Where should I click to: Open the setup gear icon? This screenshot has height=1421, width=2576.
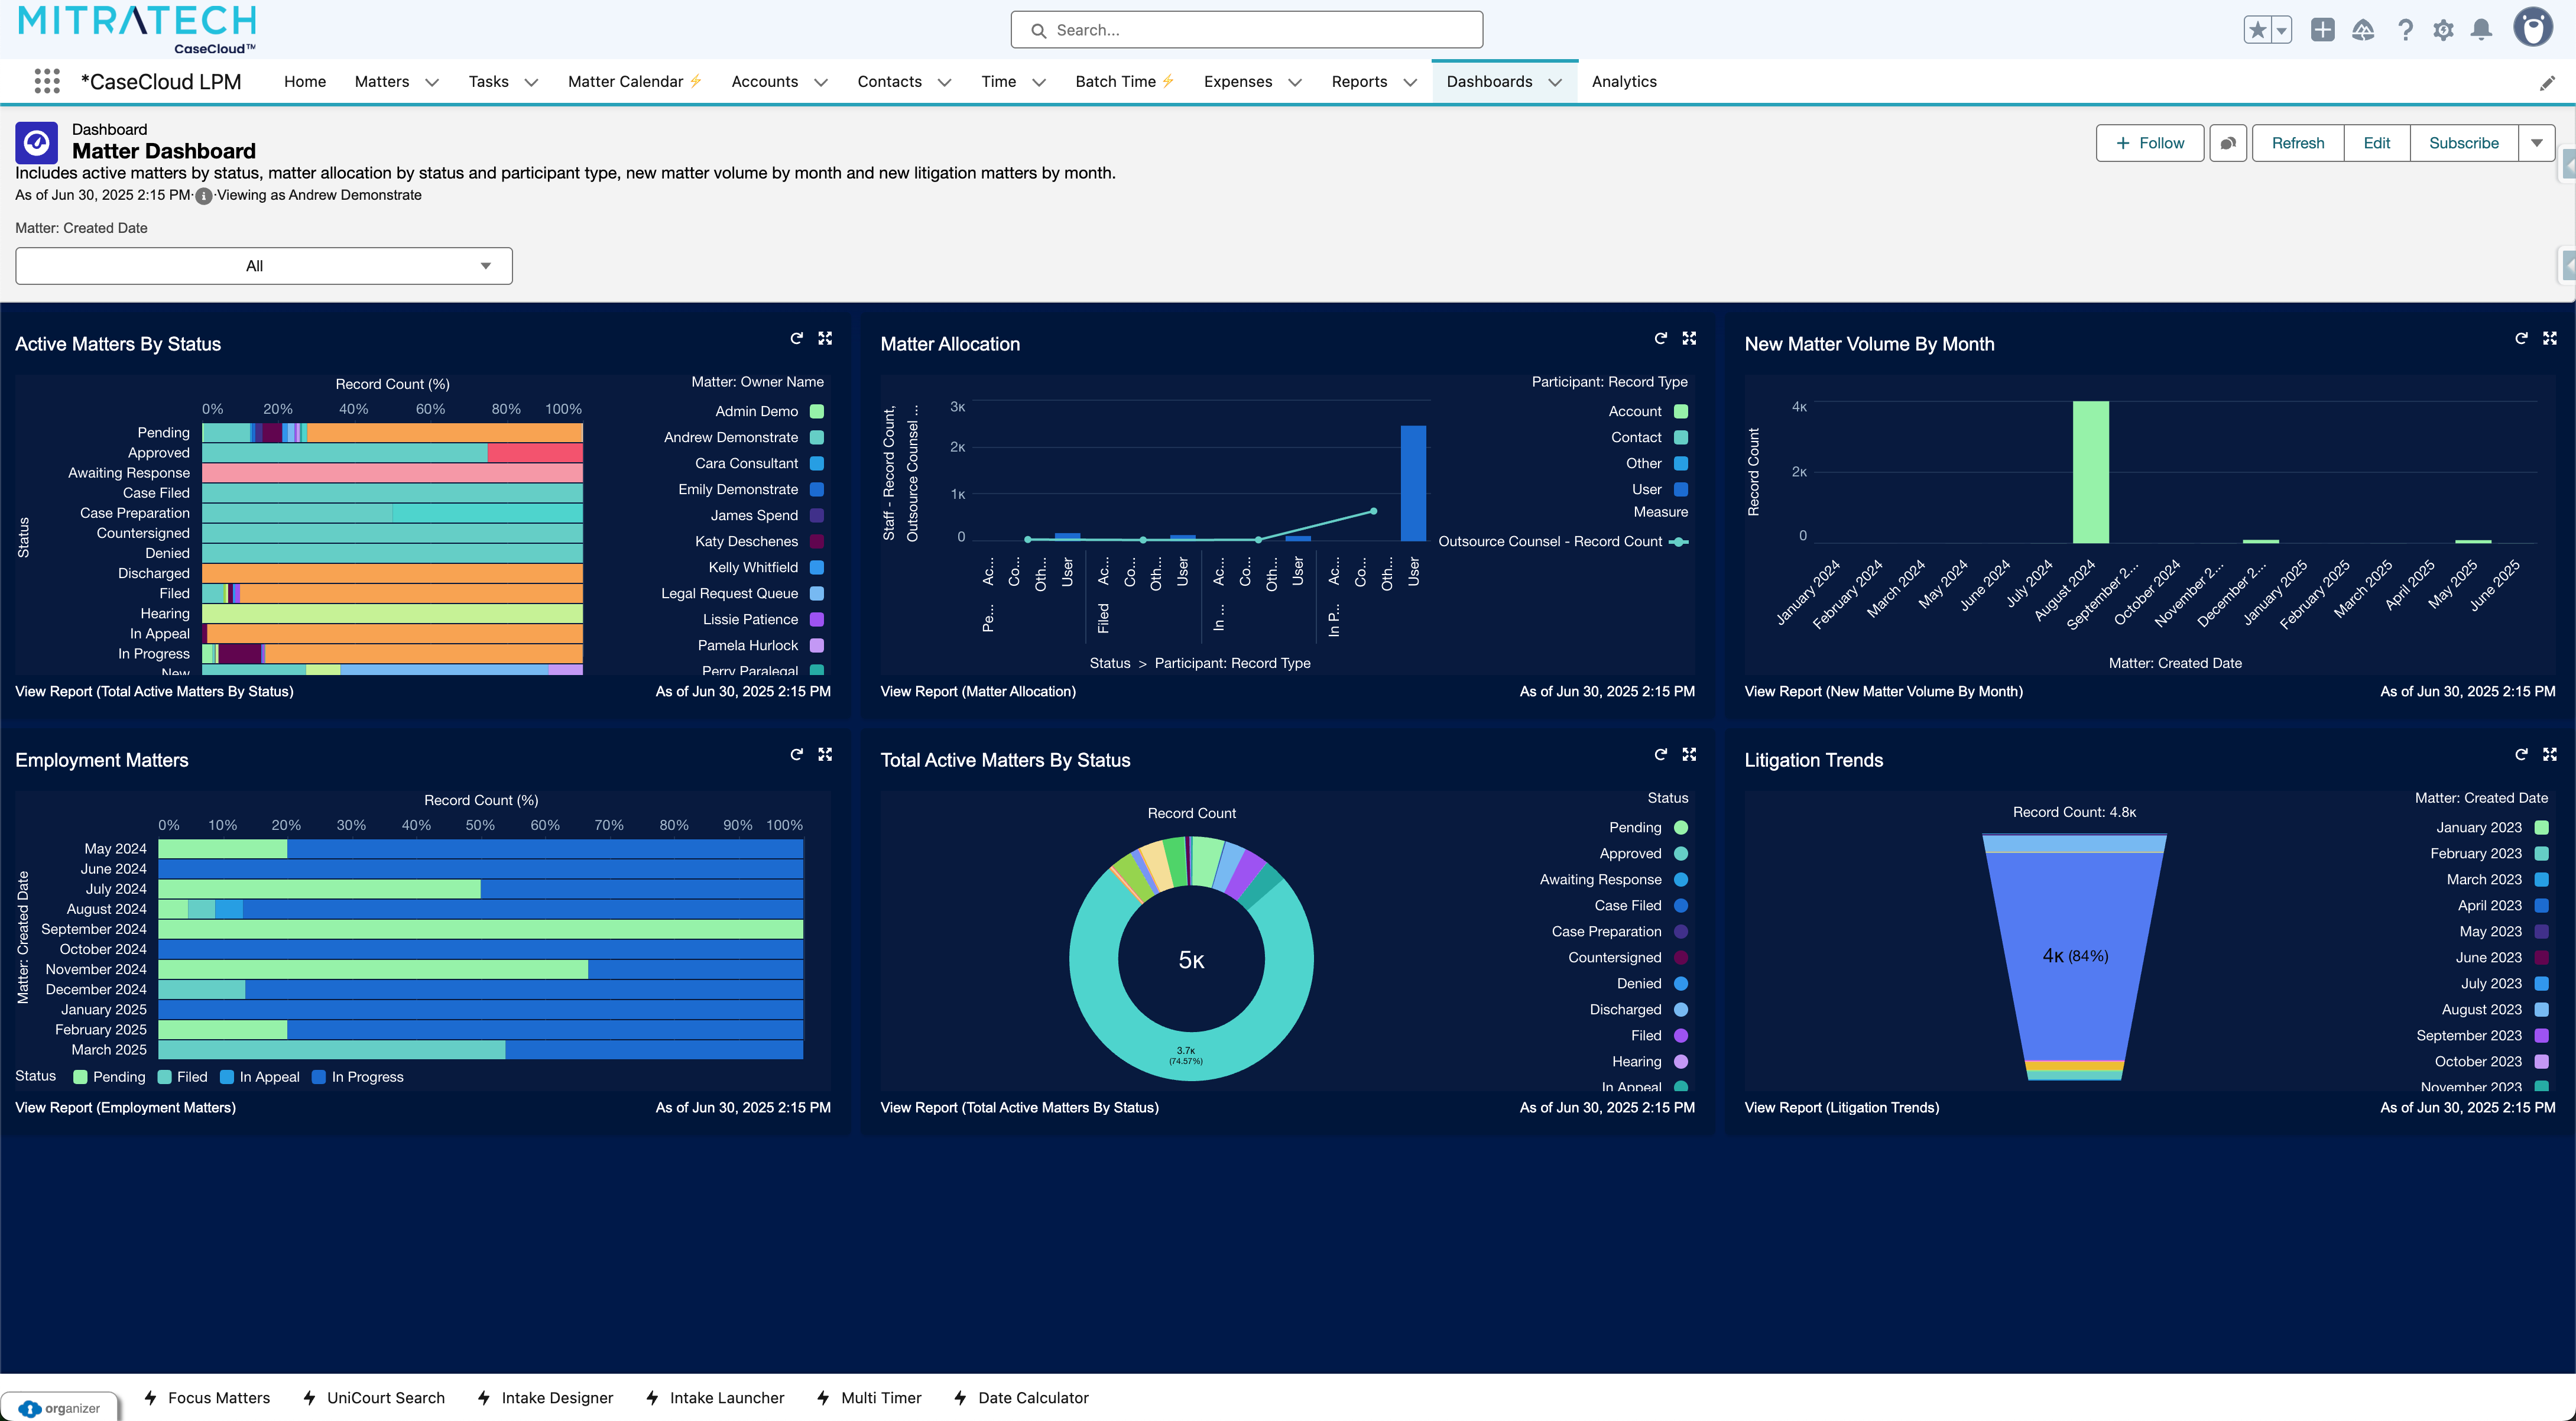2443,30
